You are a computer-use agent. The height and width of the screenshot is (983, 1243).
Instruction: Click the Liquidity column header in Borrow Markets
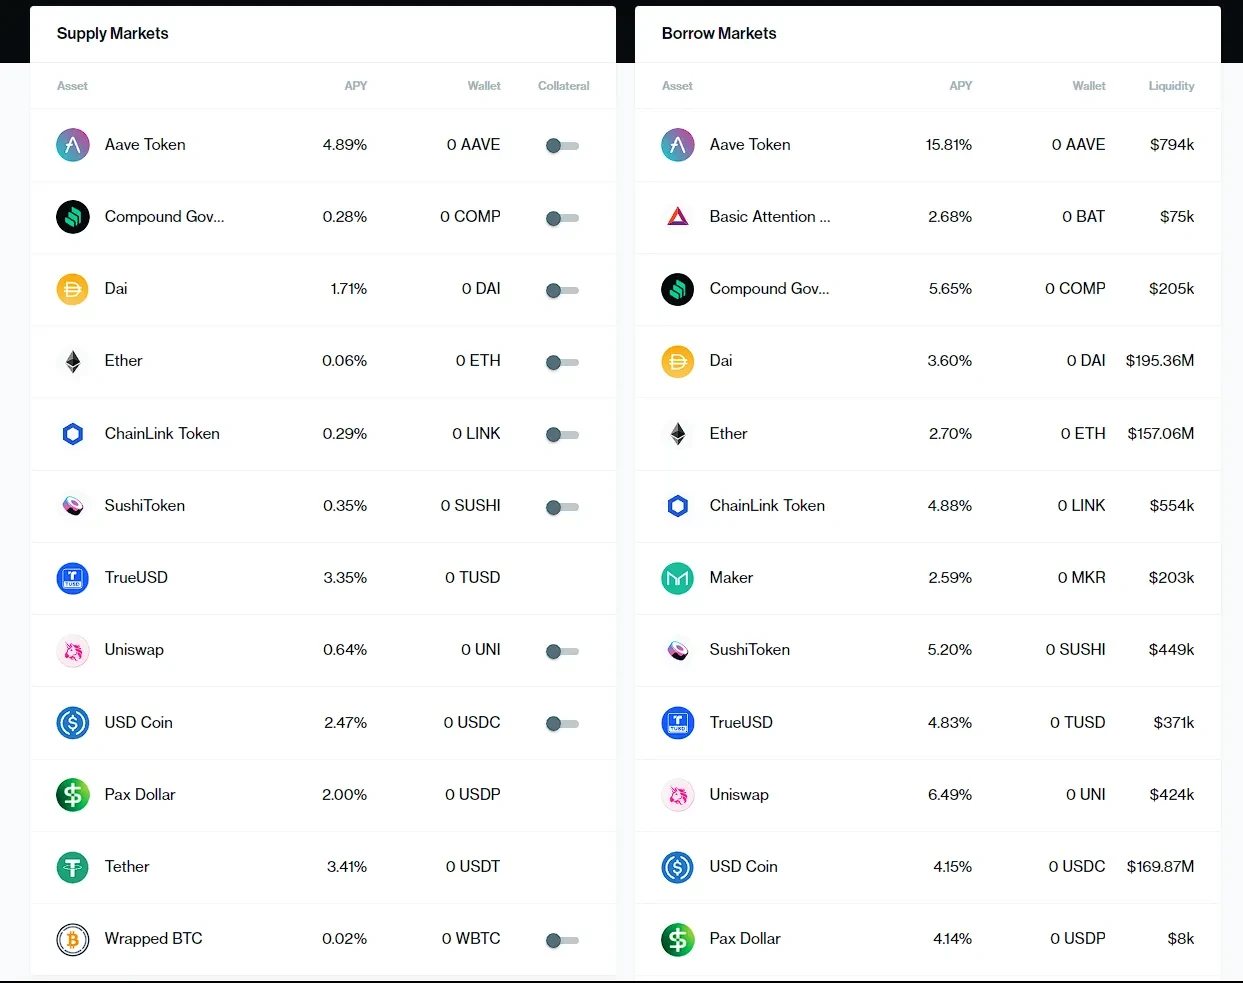click(x=1171, y=86)
